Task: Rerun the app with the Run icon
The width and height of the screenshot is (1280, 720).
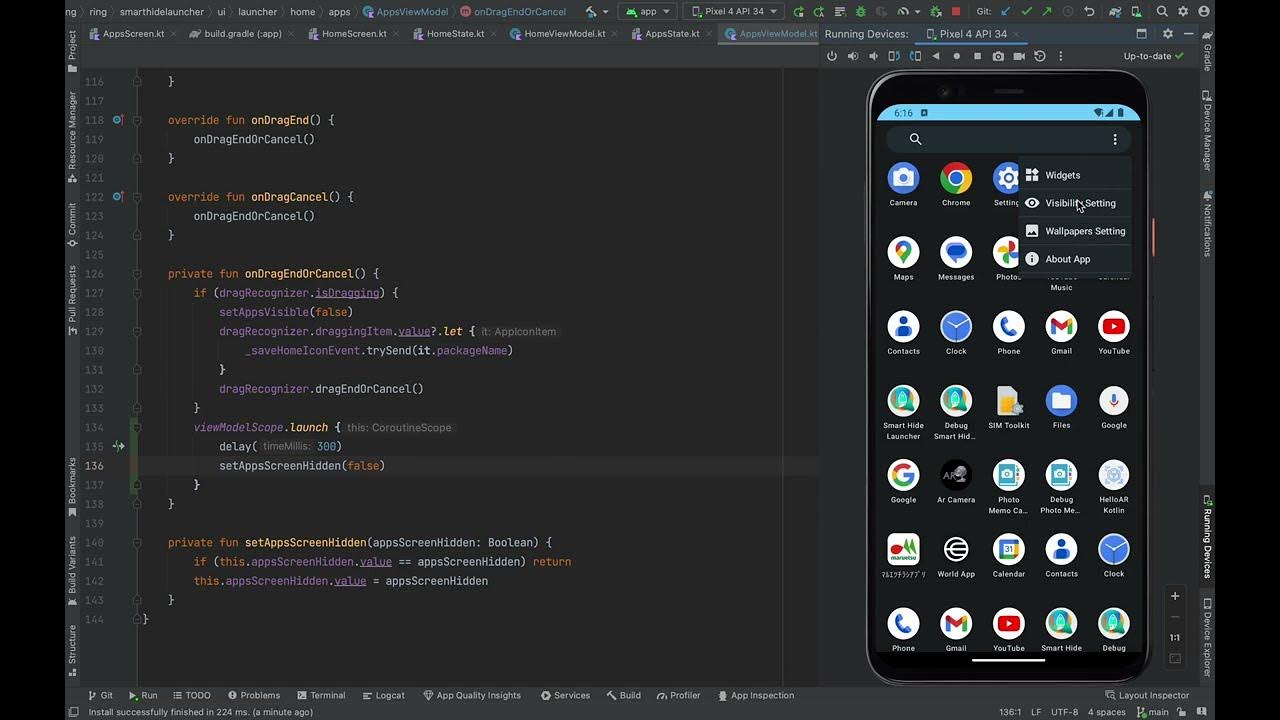Action: (x=798, y=12)
